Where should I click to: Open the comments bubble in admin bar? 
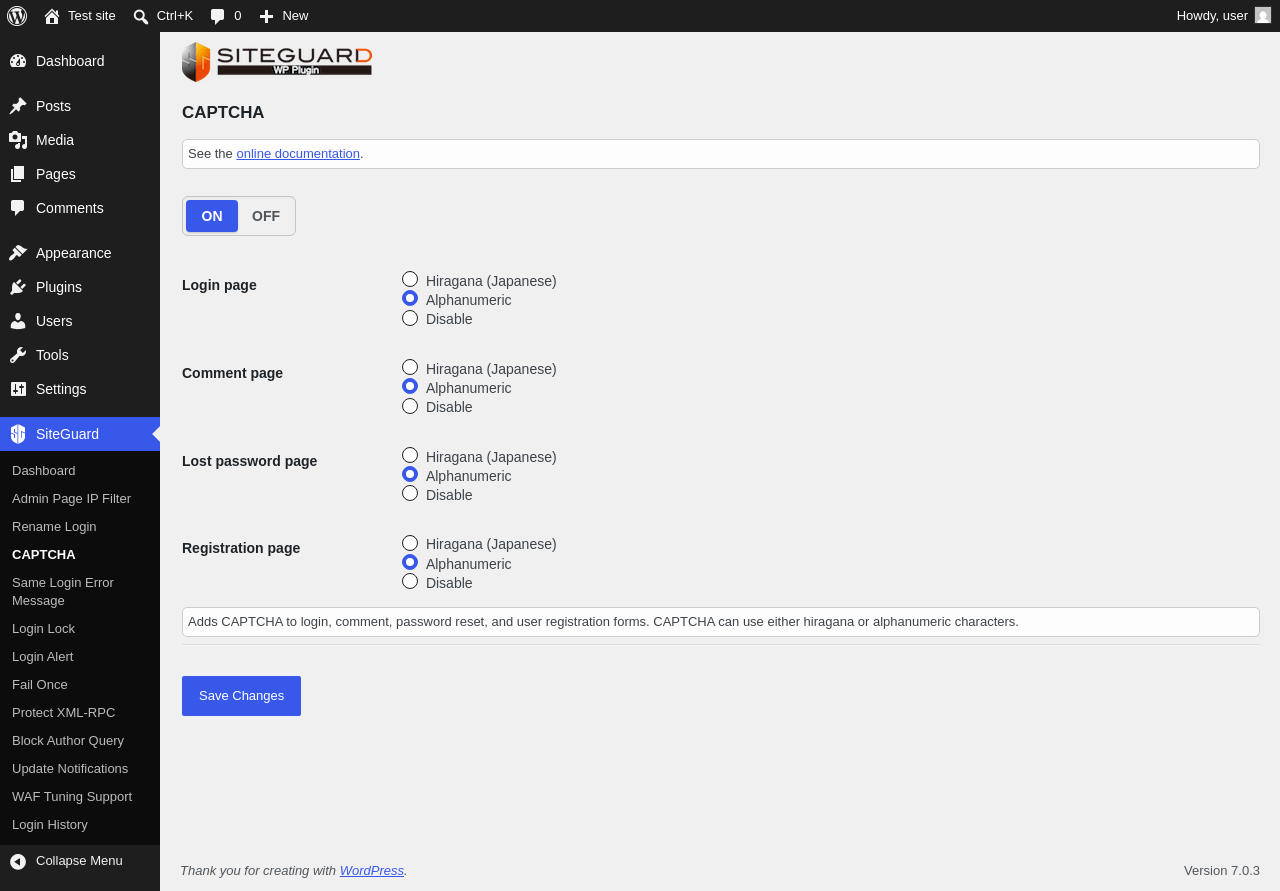(218, 16)
